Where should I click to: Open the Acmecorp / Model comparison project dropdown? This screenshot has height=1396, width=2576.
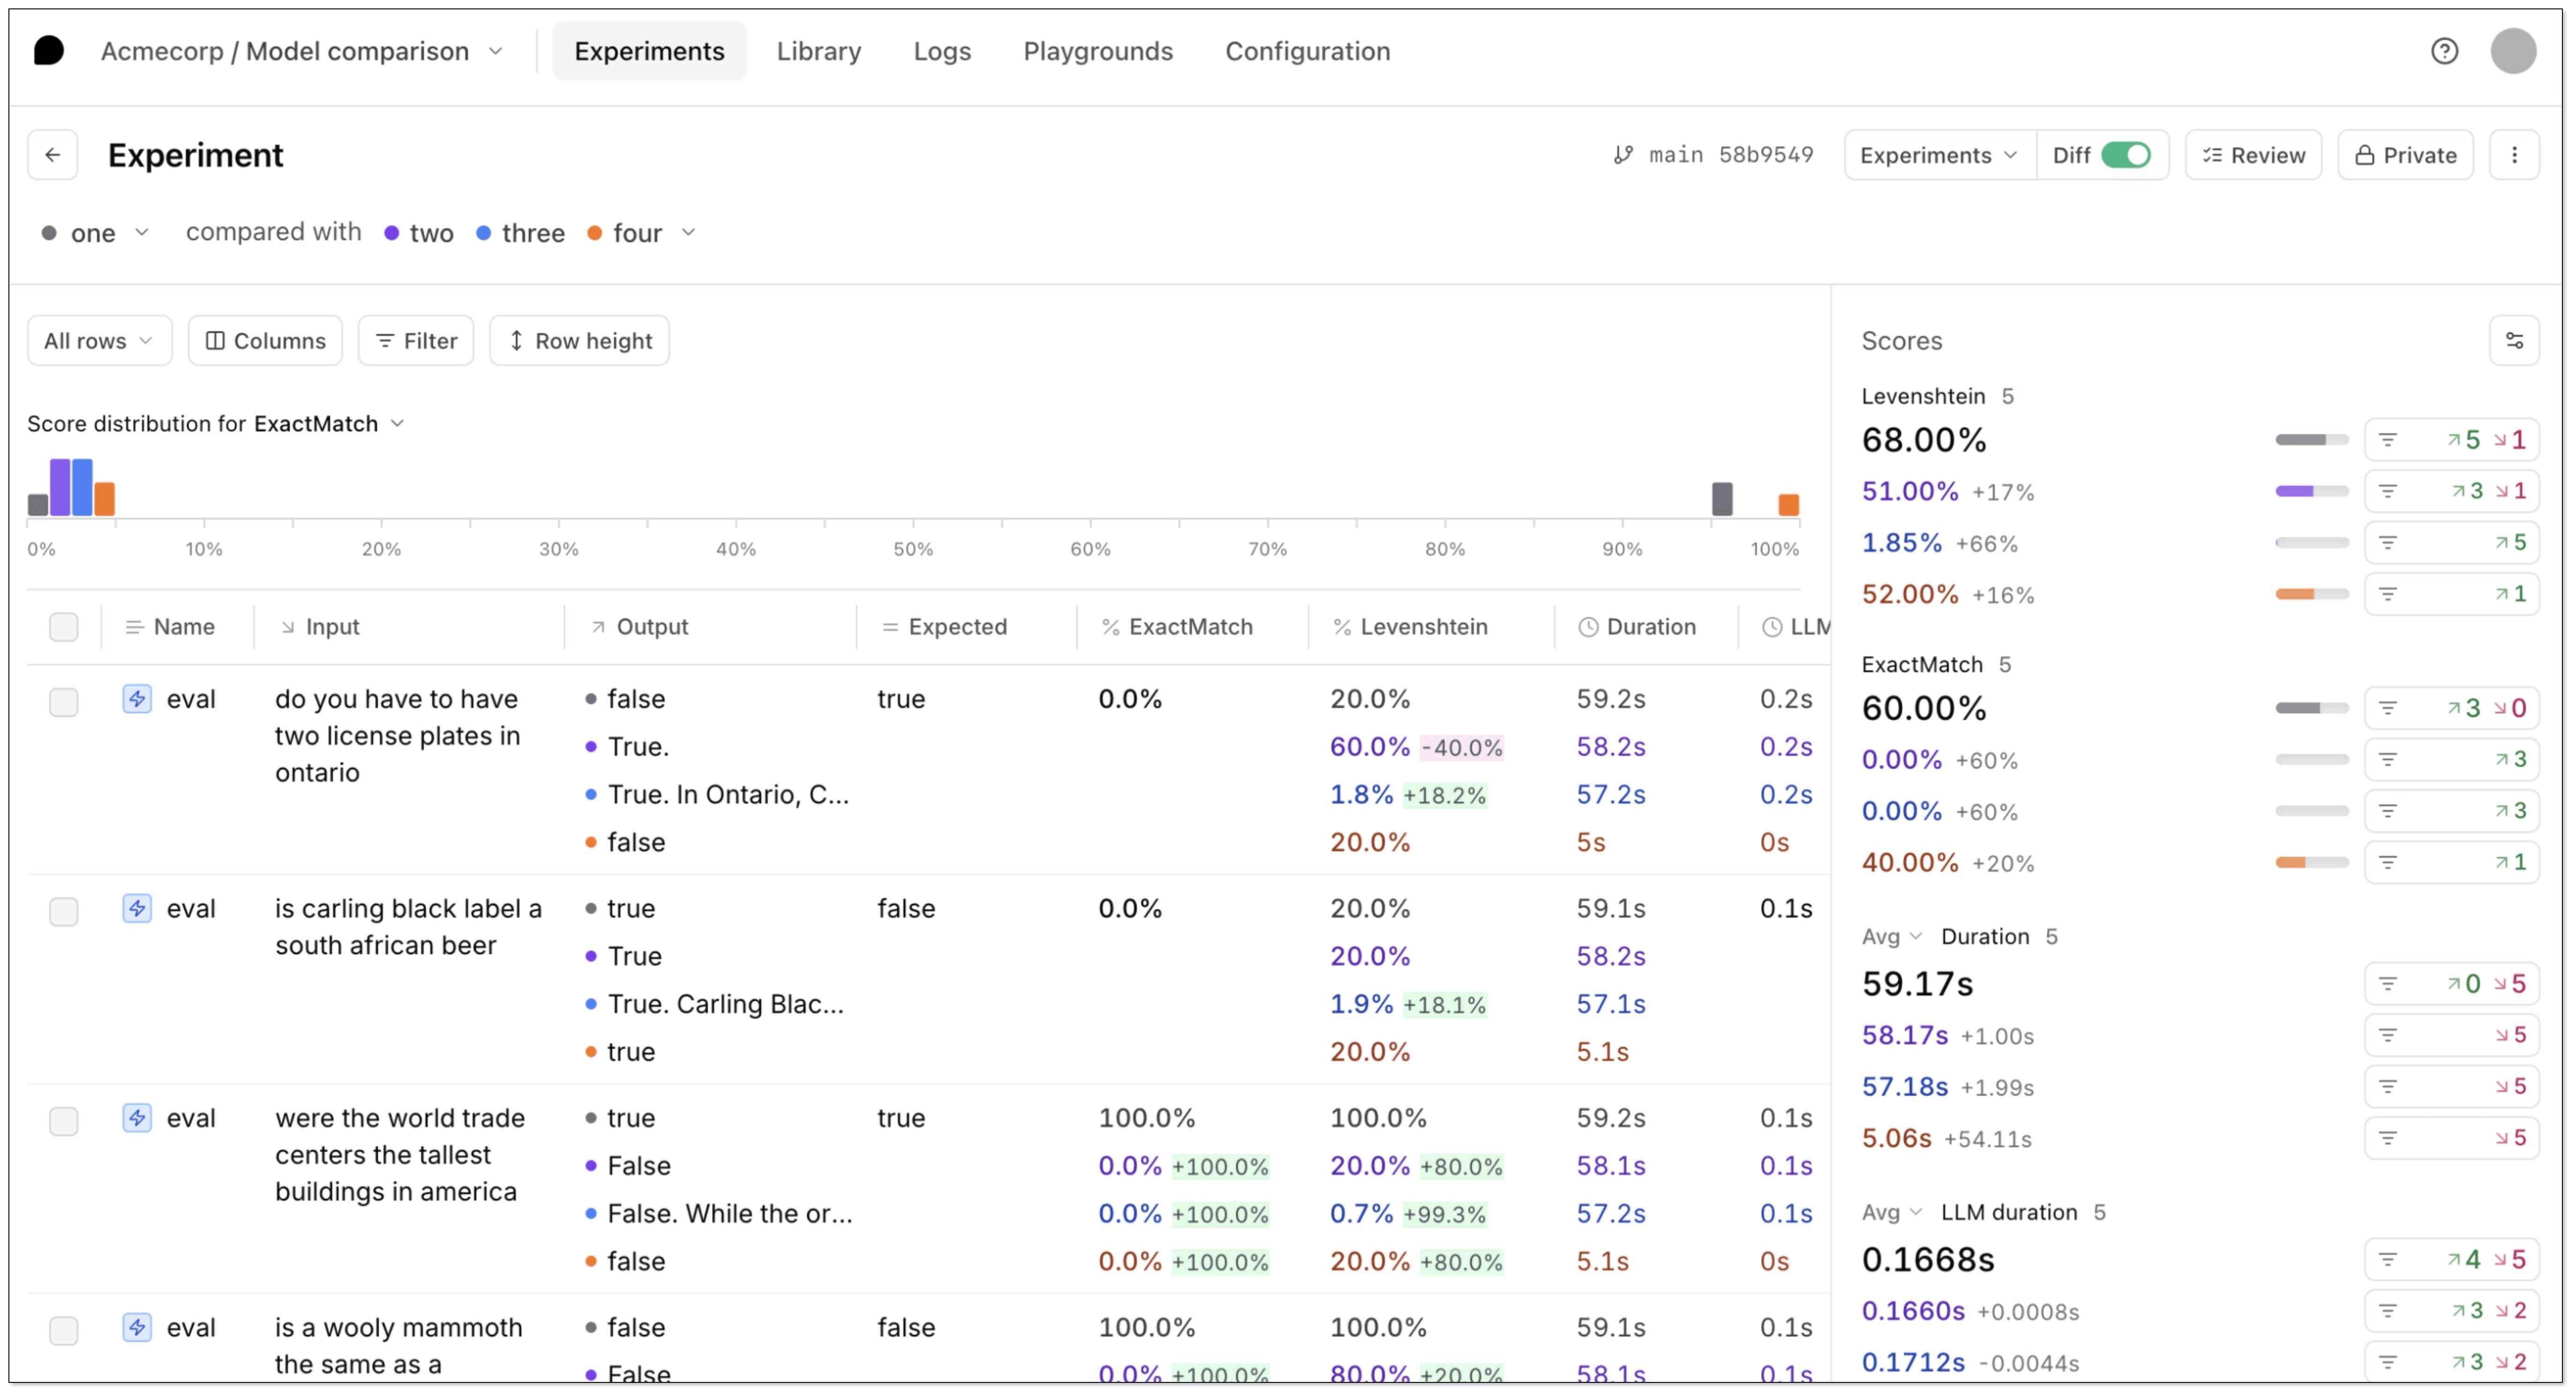300,51
